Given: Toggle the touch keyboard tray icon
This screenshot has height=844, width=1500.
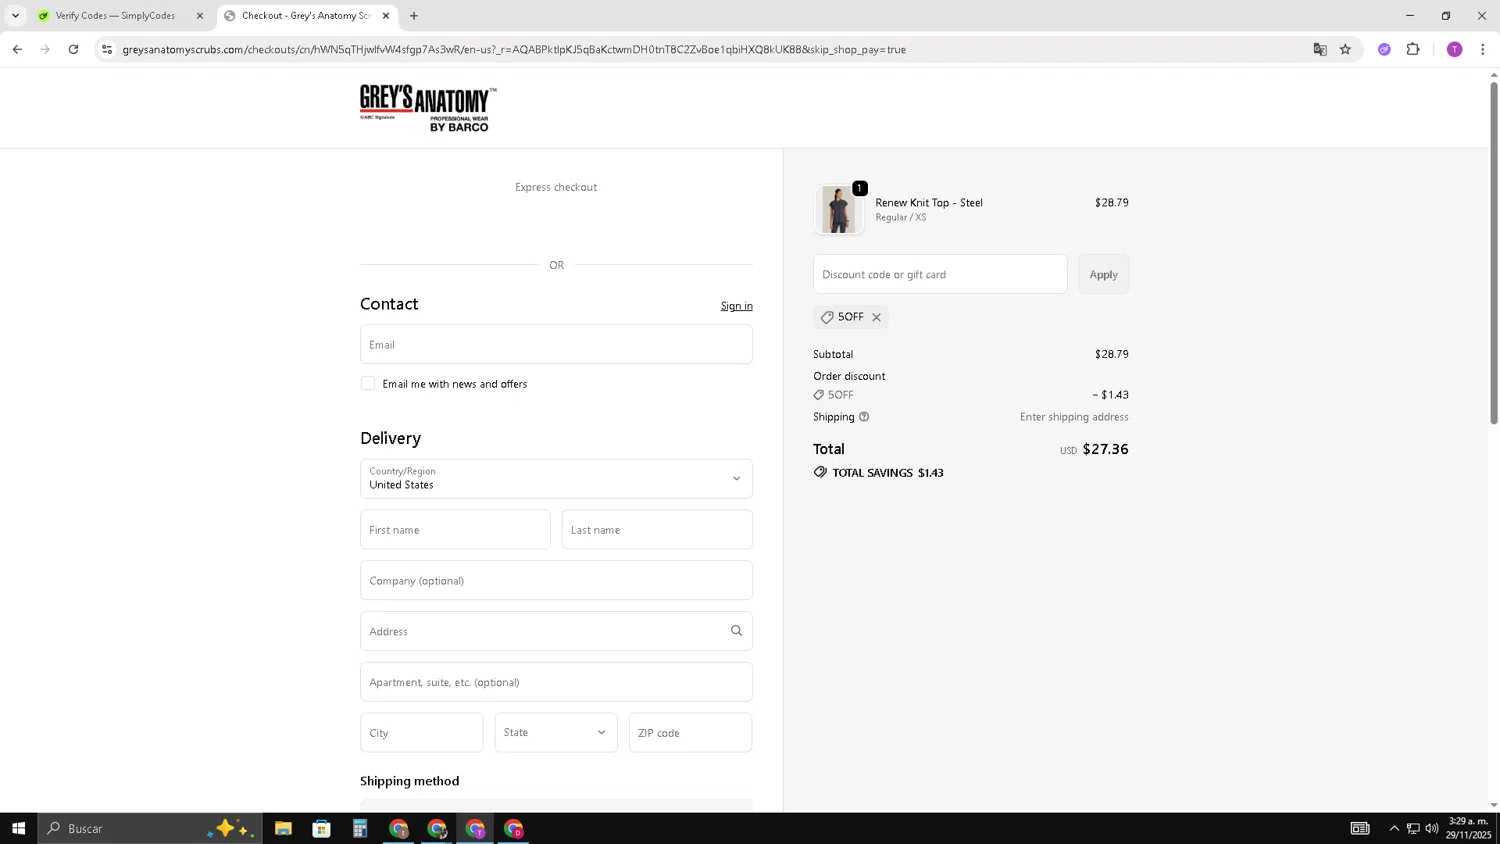Looking at the screenshot, I should point(1360,828).
